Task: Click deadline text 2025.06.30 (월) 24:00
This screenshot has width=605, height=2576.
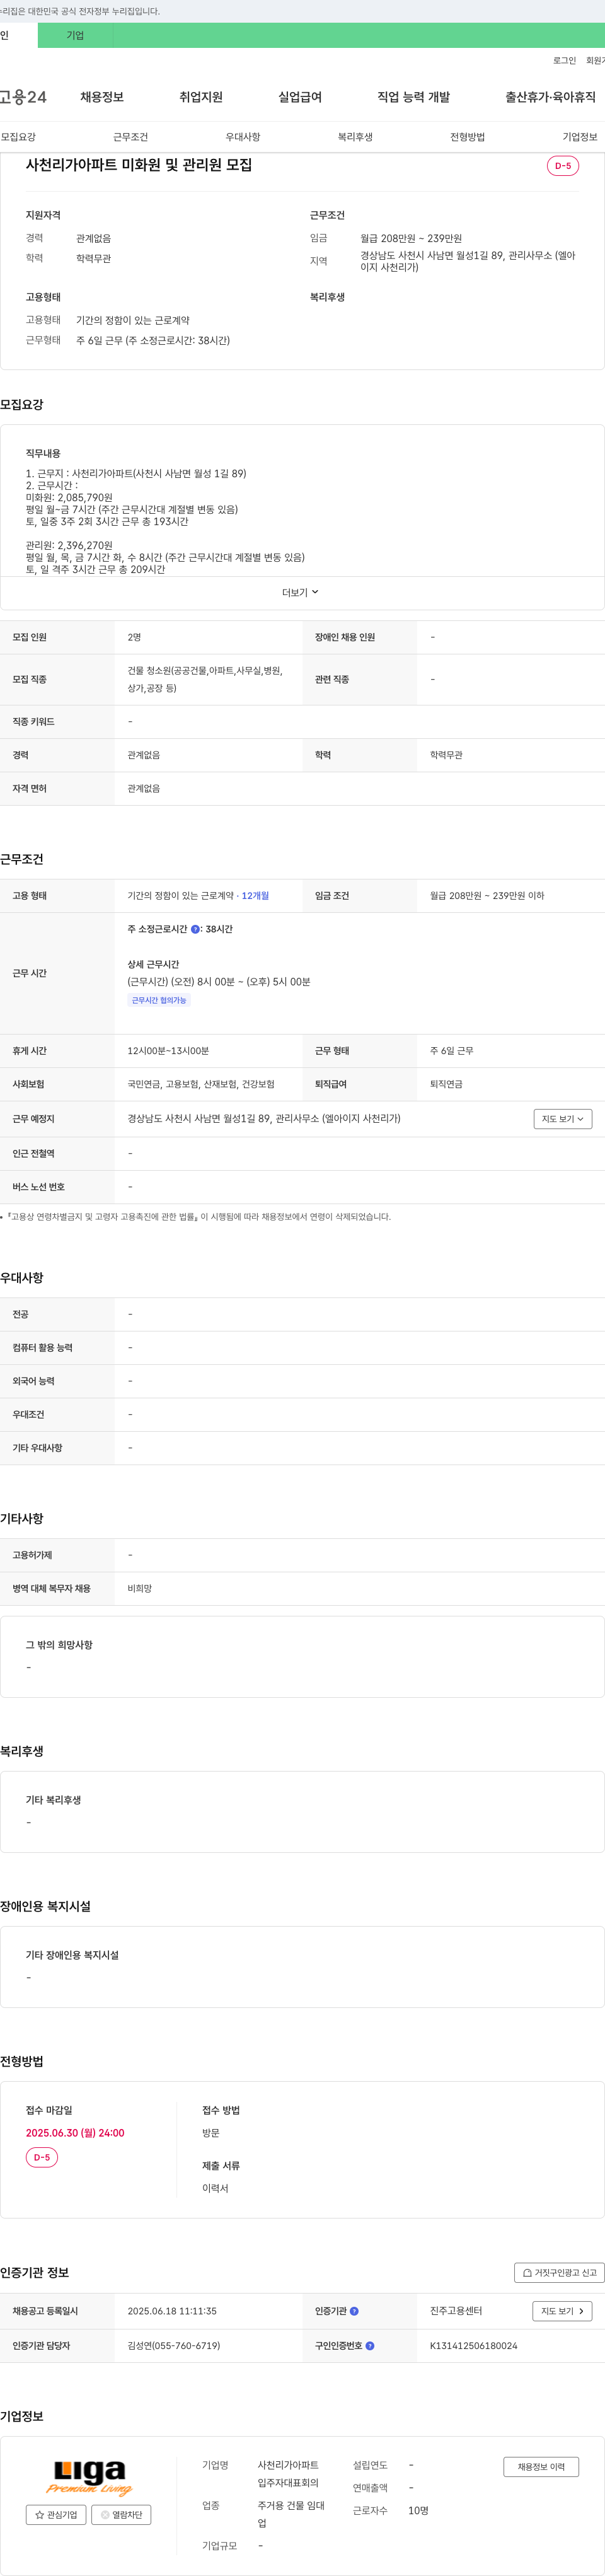Action: tap(75, 2133)
